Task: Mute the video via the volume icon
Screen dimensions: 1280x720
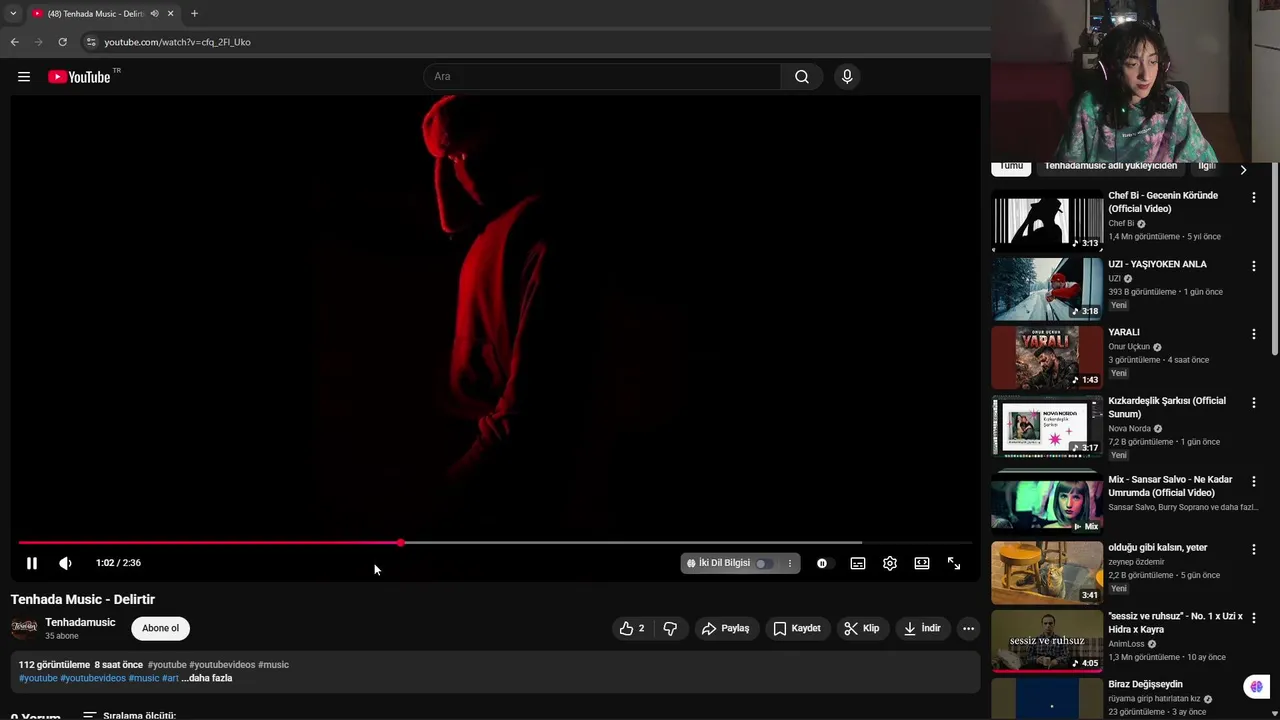Action: (x=65, y=563)
